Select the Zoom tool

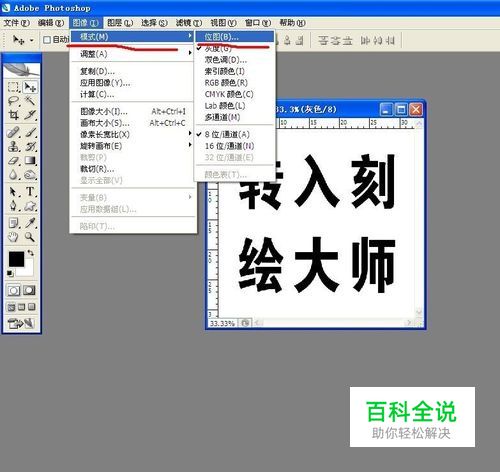click(30, 237)
